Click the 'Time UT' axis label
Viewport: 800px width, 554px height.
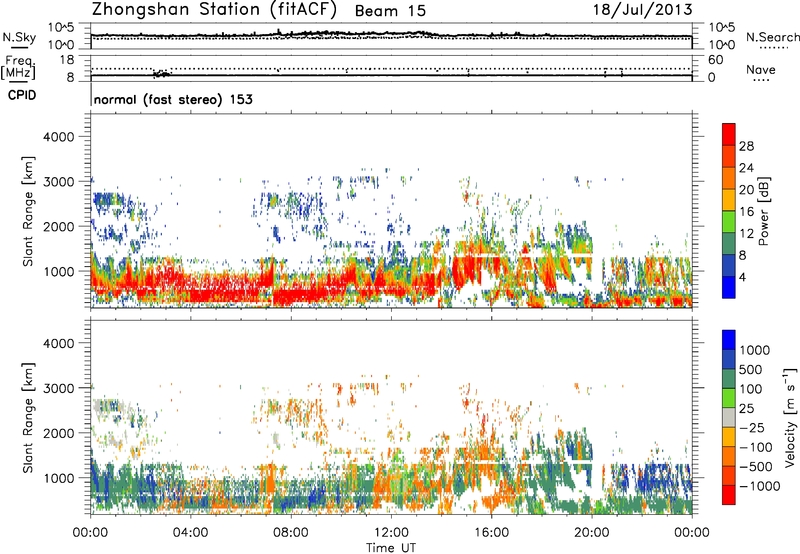[x=391, y=548]
